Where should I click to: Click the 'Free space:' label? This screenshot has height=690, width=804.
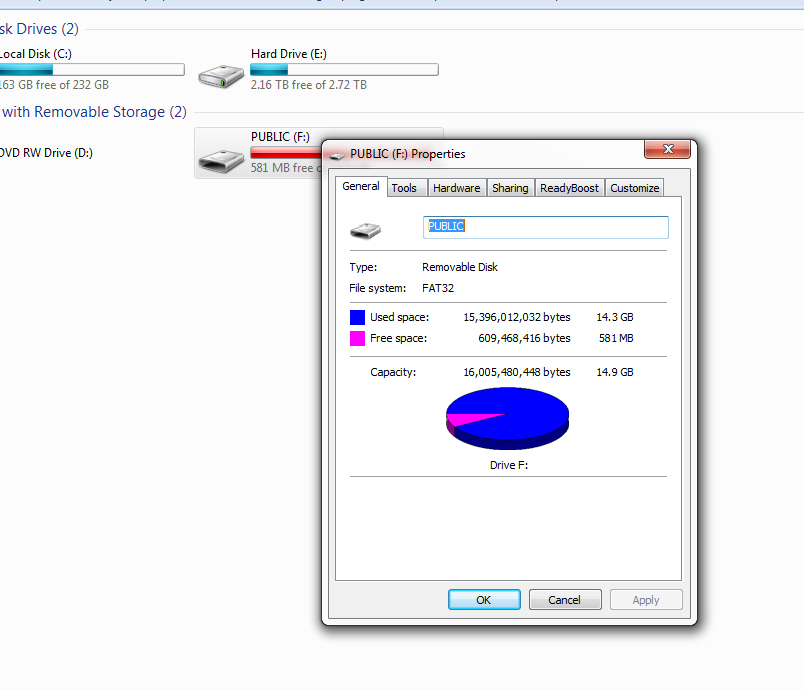(x=398, y=338)
